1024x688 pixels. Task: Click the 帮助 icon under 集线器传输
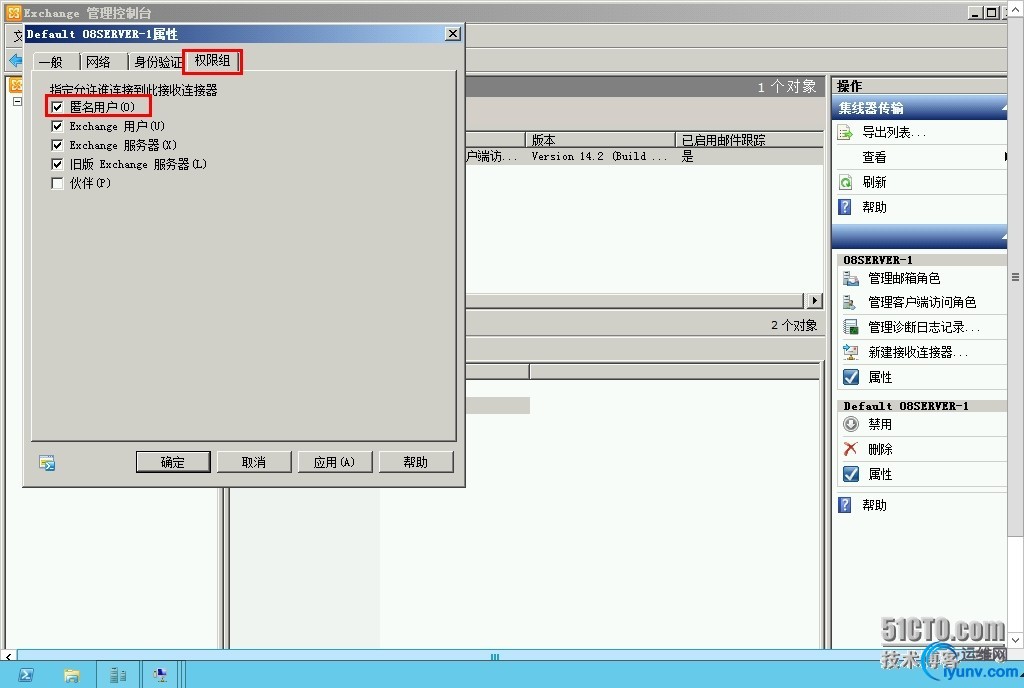pyautogui.click(x=845, y=207)
